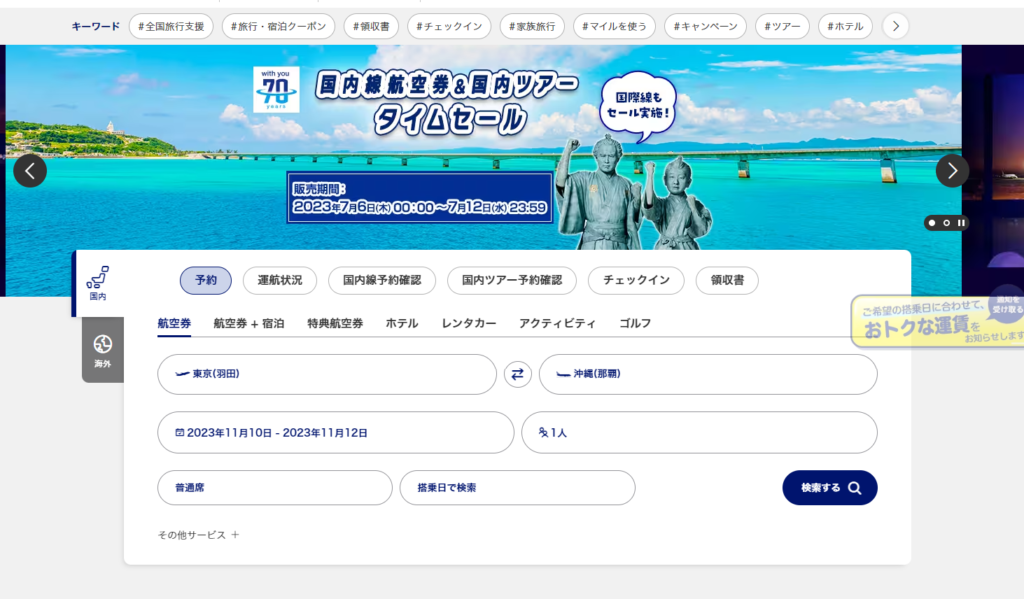Switch to the アクティビティ tab
1024x599 pixels.
(558, 323)
